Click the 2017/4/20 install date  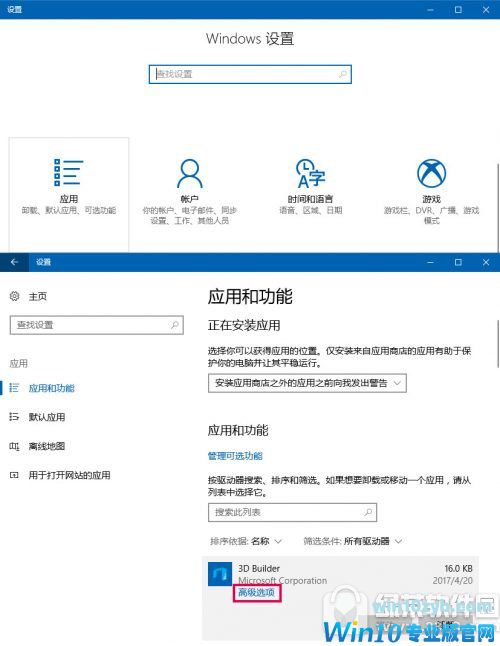pyautogui.click(x=453, y=580)
